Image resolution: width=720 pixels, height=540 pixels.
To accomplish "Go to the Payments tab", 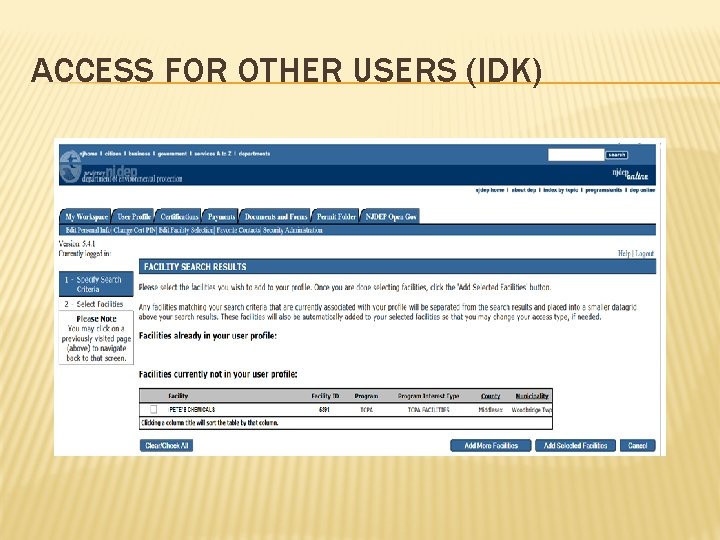I will (x=221, y=216).
